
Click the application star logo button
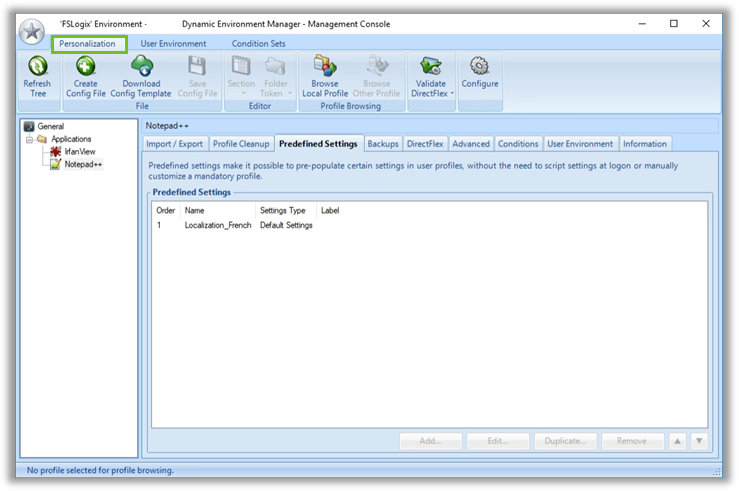tap(32, 31)
